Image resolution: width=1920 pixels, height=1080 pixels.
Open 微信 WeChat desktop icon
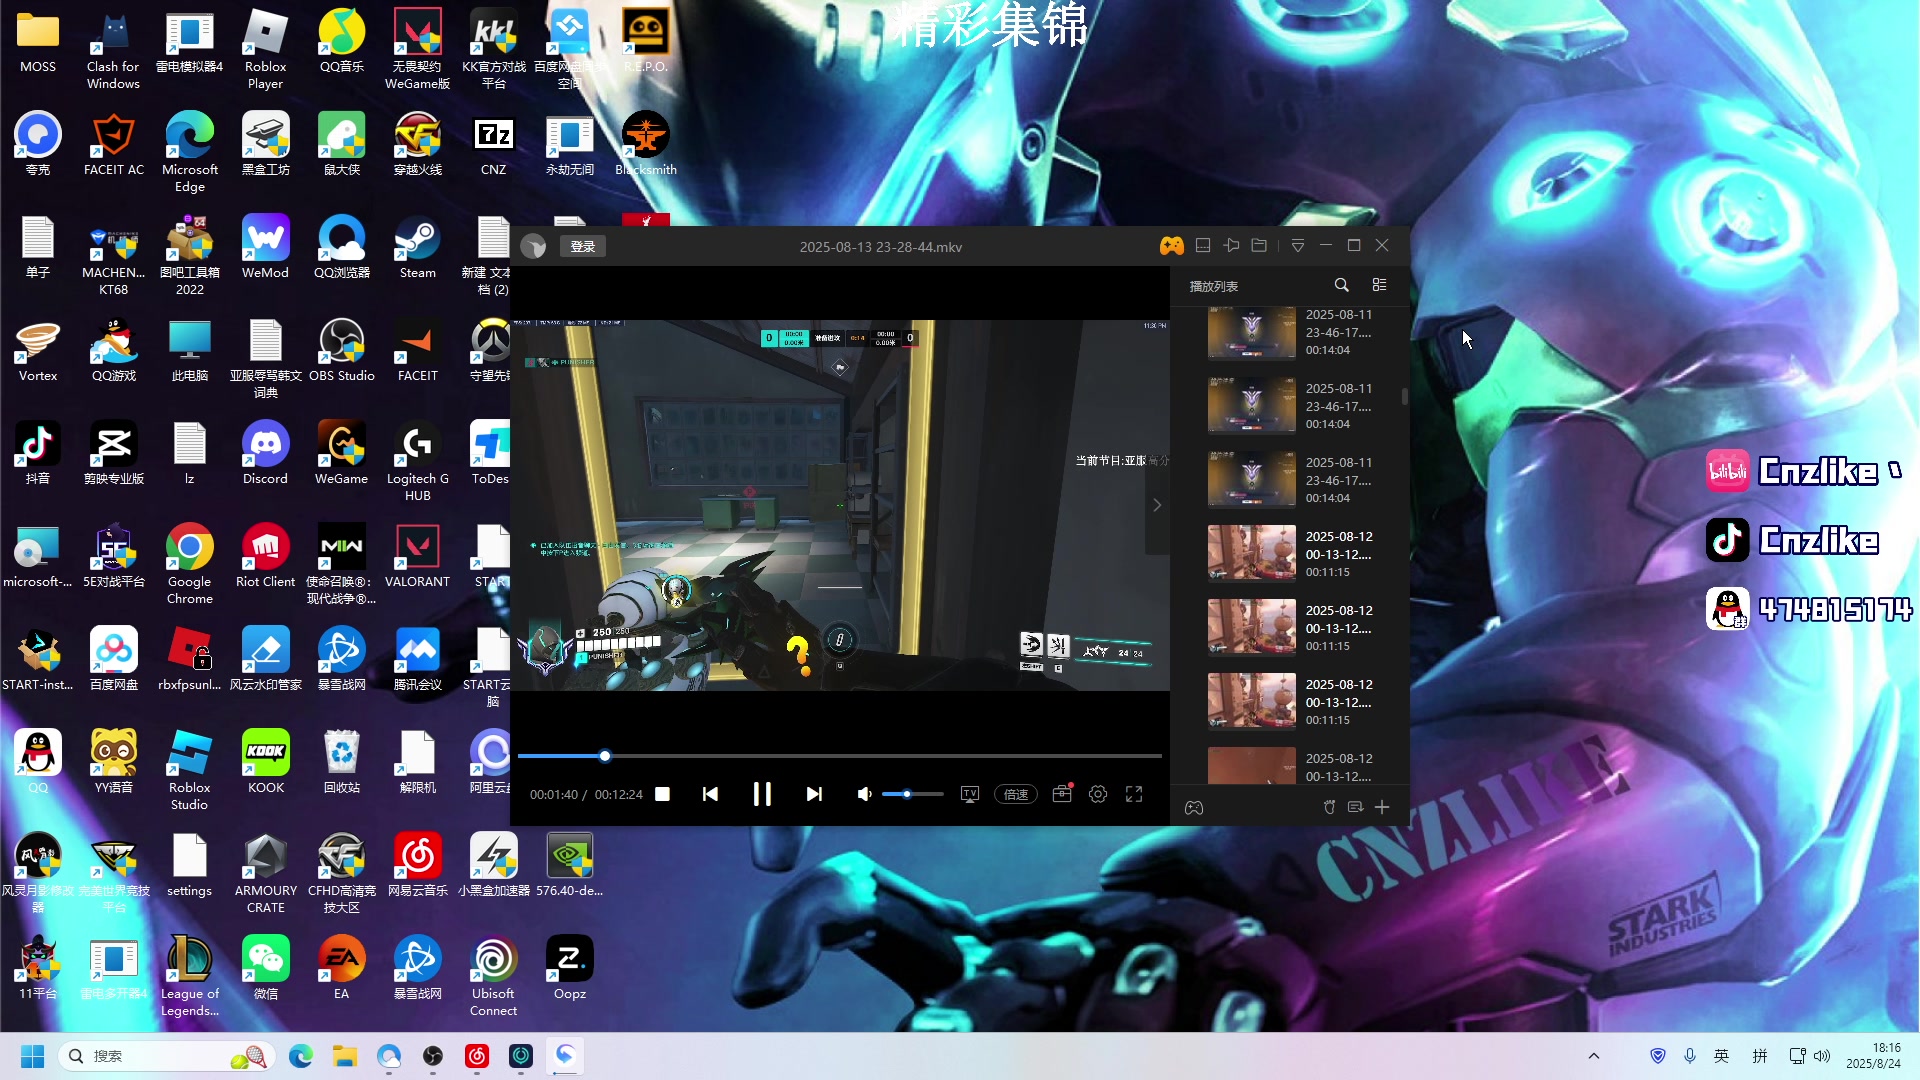[265, 968]
